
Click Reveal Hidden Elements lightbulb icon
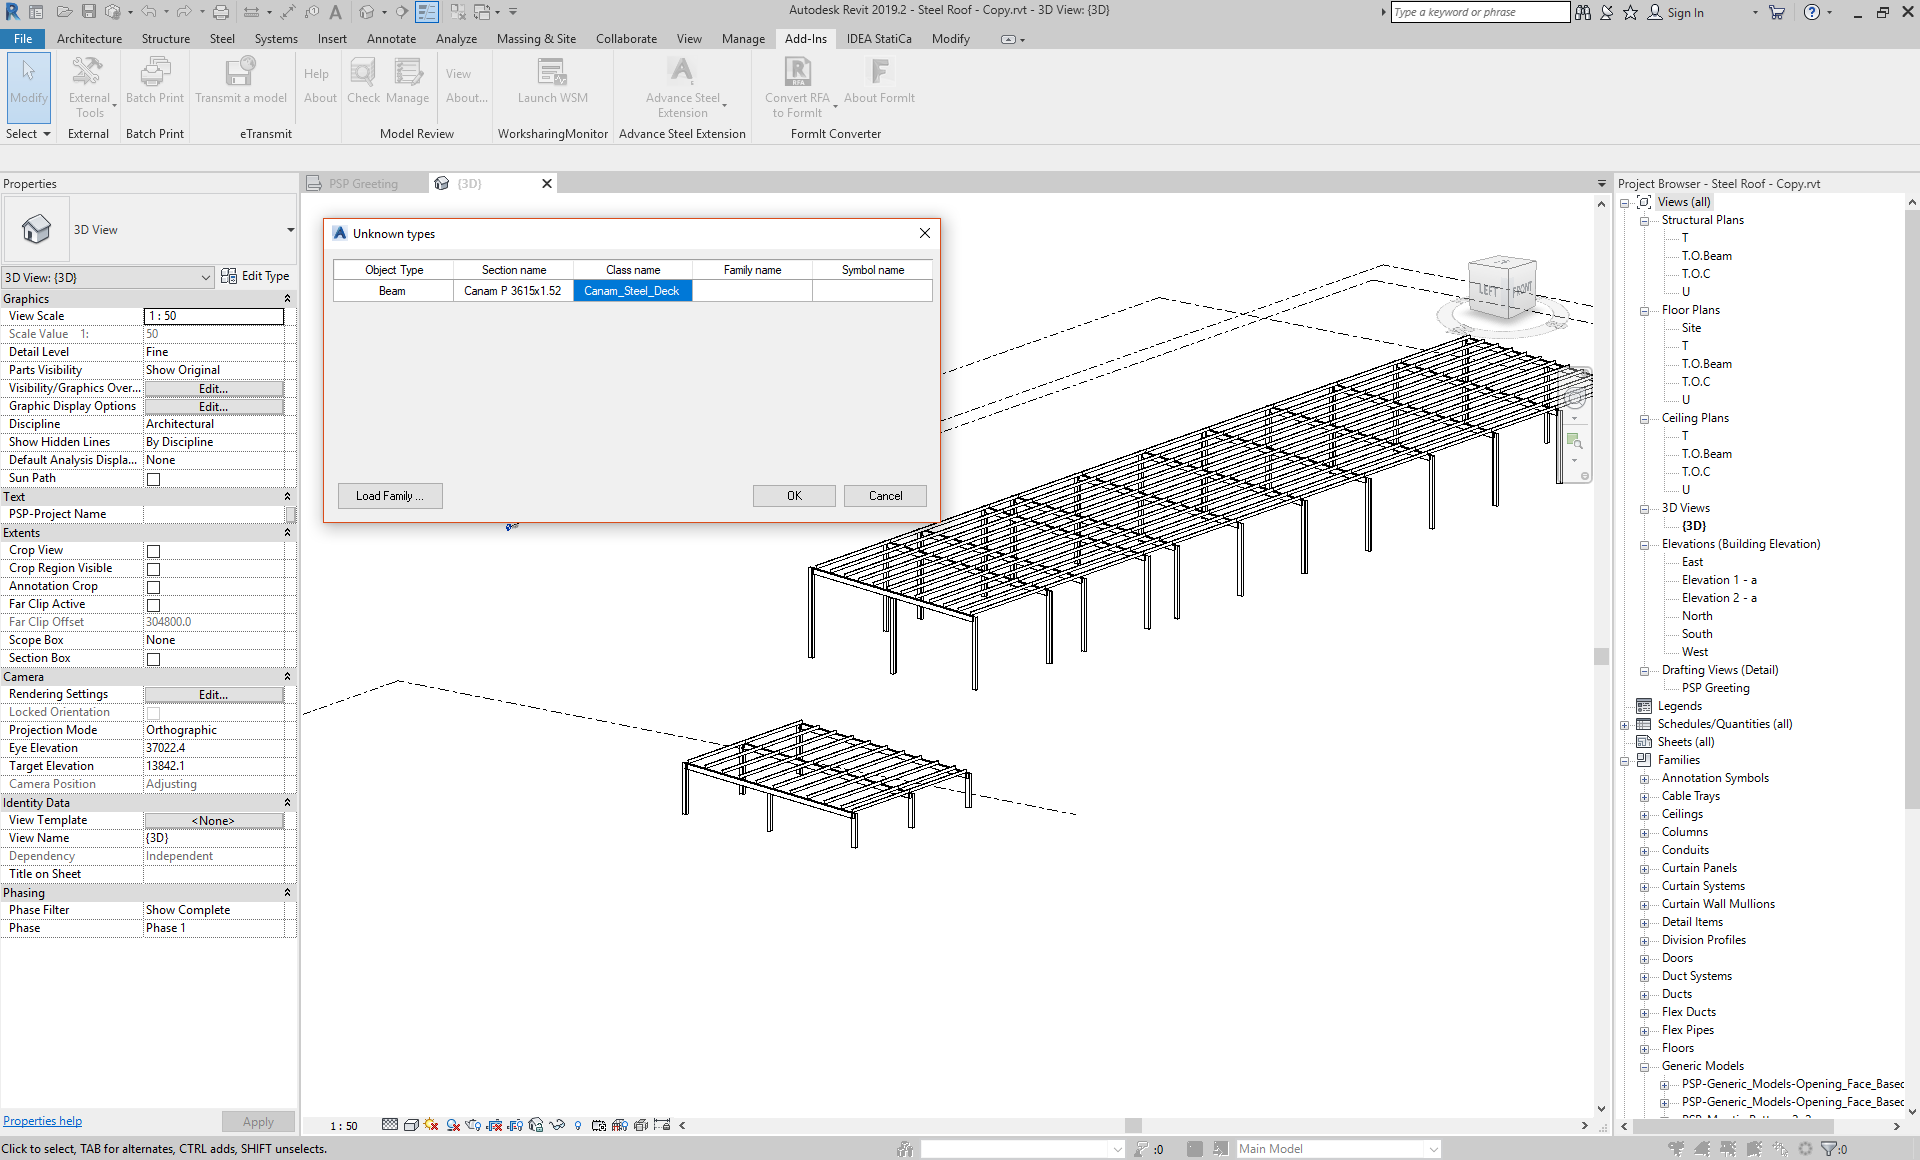[579, 1125]
